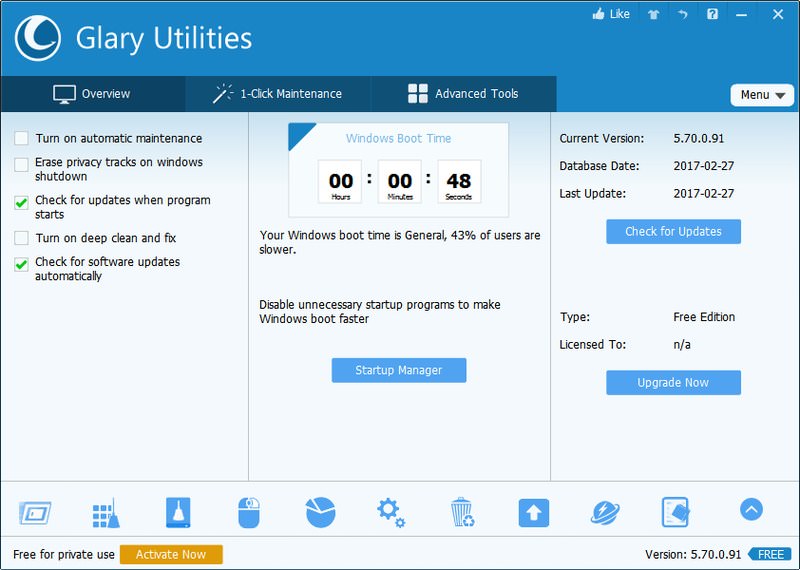Click the Free for private use text
800x570 pixels.
(x=64, y=555)
